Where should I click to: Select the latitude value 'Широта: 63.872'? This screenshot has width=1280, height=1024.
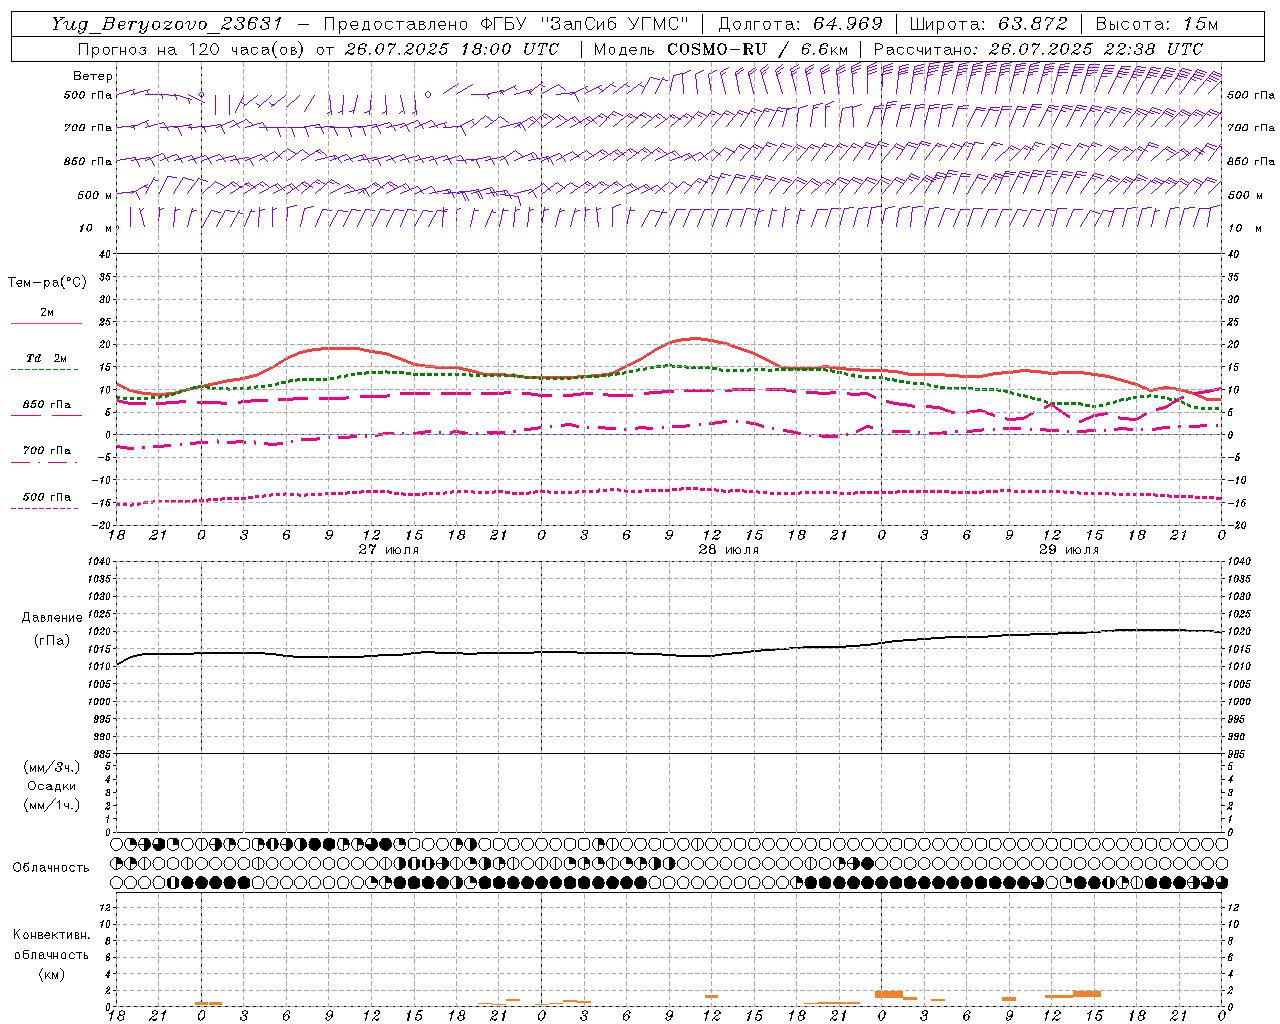[989, 24]
